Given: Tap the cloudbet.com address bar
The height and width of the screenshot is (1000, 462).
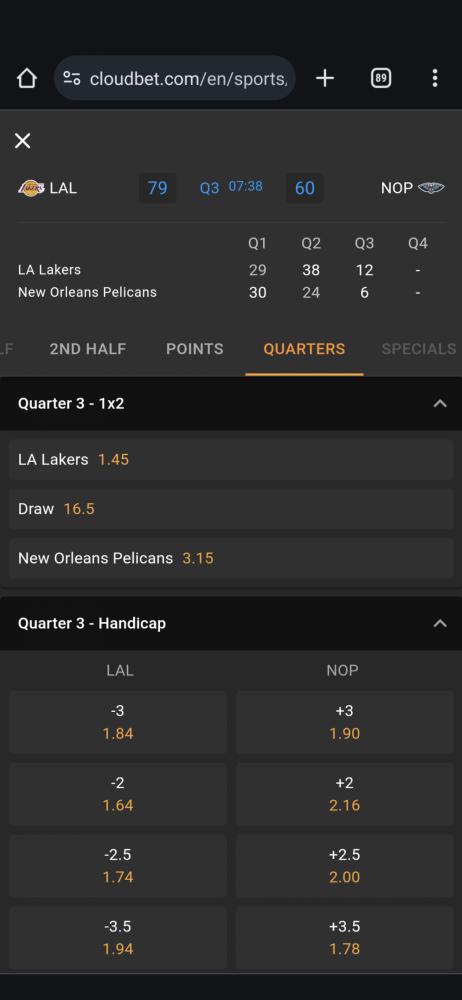Looking at the screenshot, I should [175, 78].
